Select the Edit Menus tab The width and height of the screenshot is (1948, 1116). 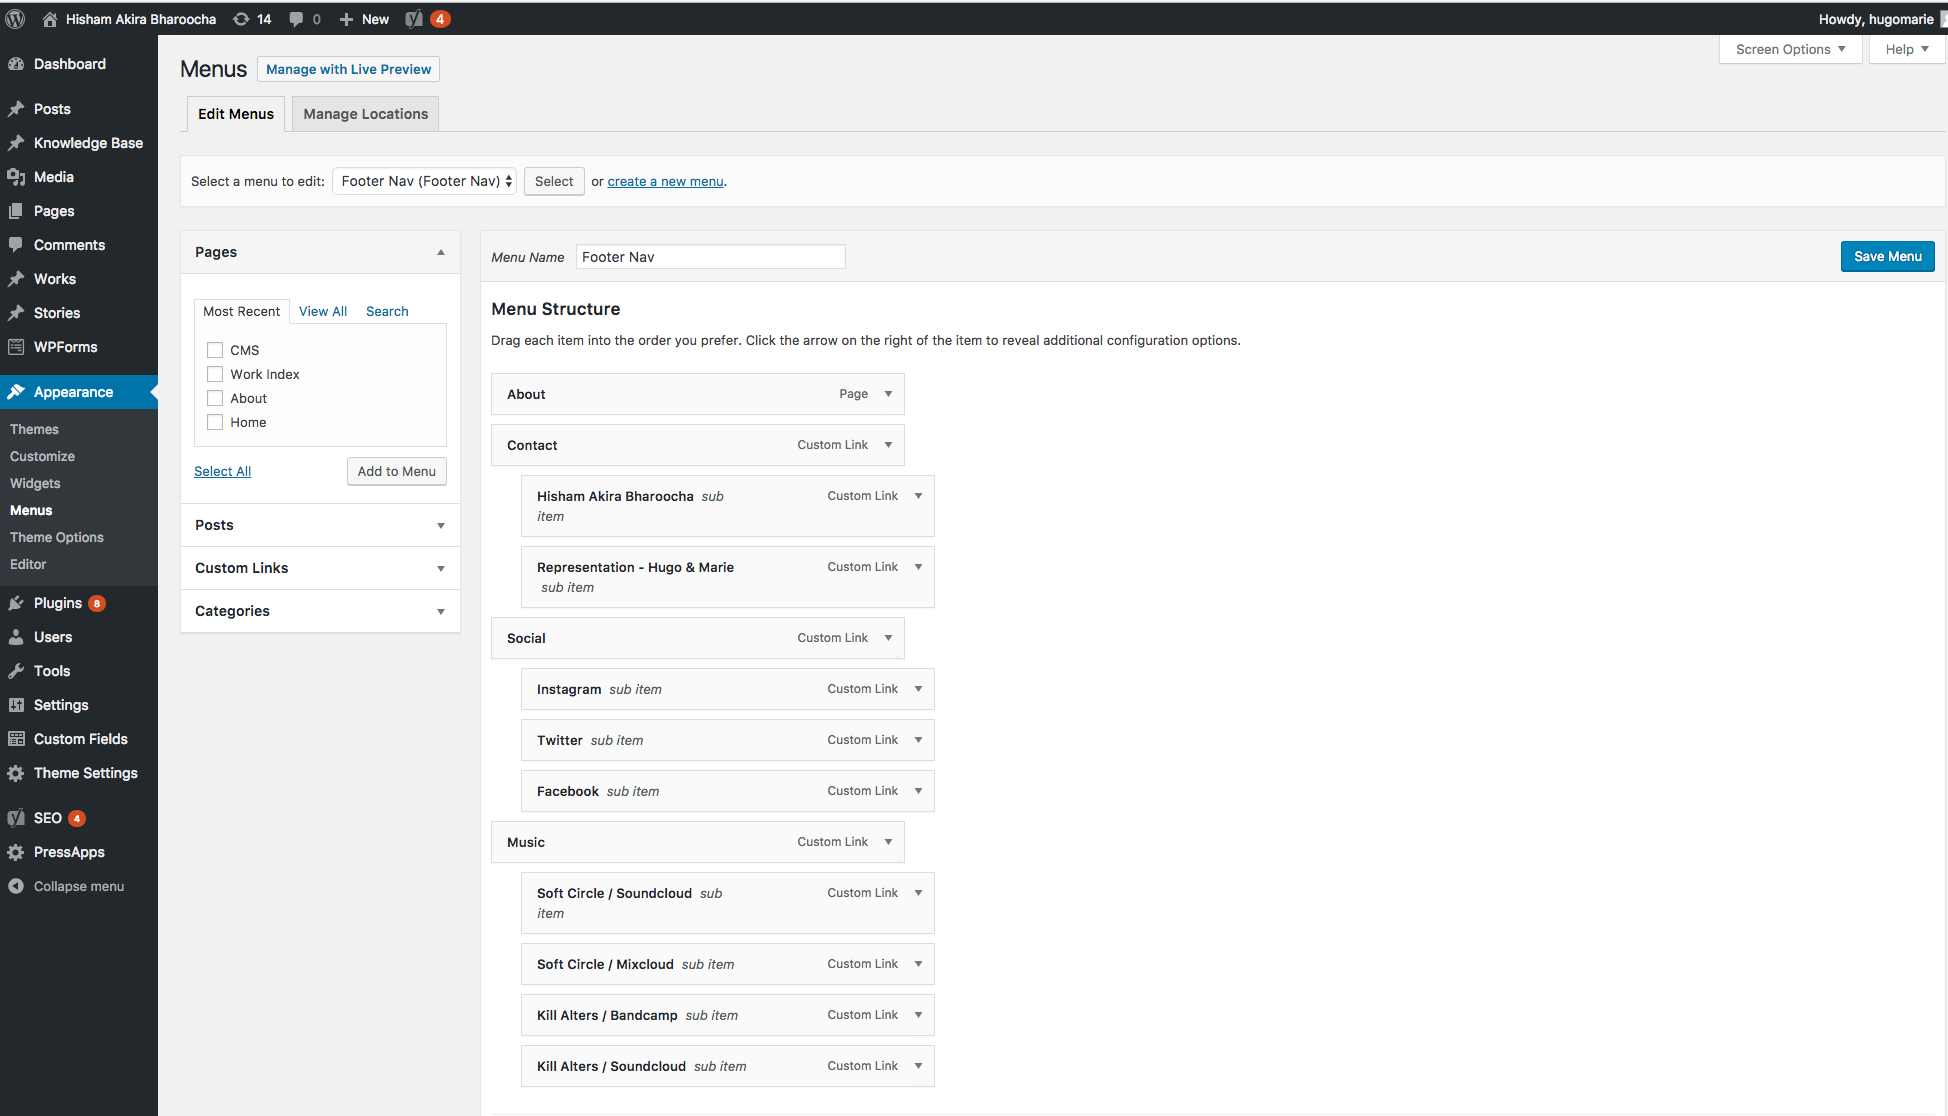pyautogui.click(x=236, y=114)
